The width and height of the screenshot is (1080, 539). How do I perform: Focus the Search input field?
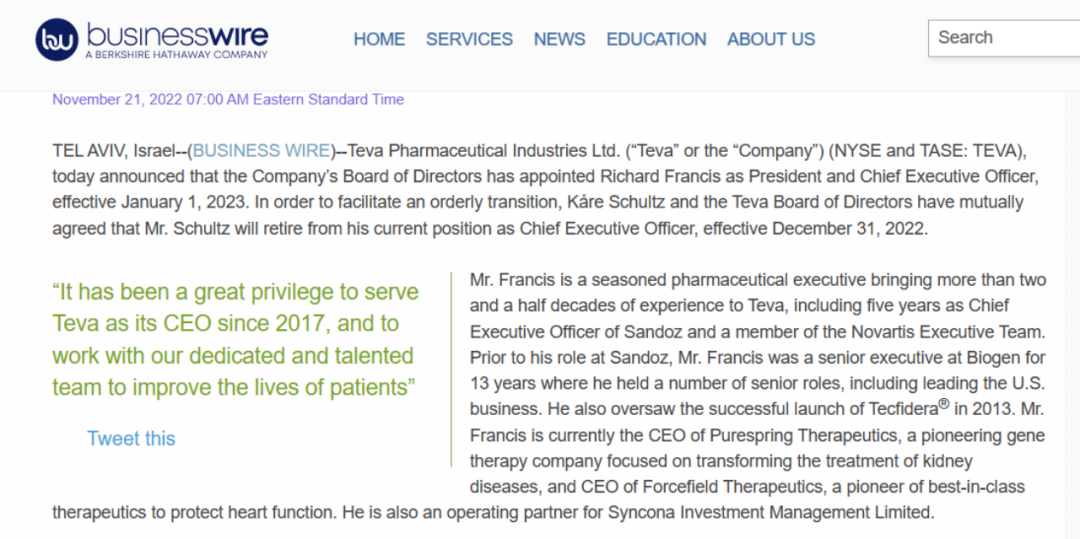pos(1004,38)
